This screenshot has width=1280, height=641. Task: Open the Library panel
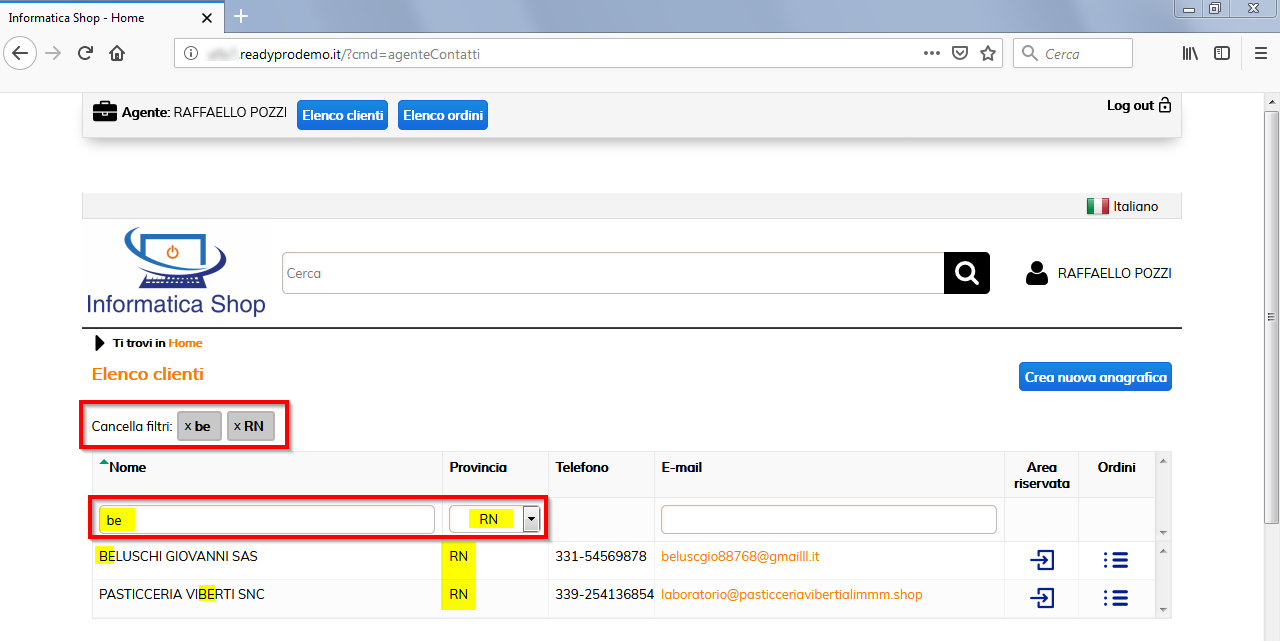coord(1191,54)
